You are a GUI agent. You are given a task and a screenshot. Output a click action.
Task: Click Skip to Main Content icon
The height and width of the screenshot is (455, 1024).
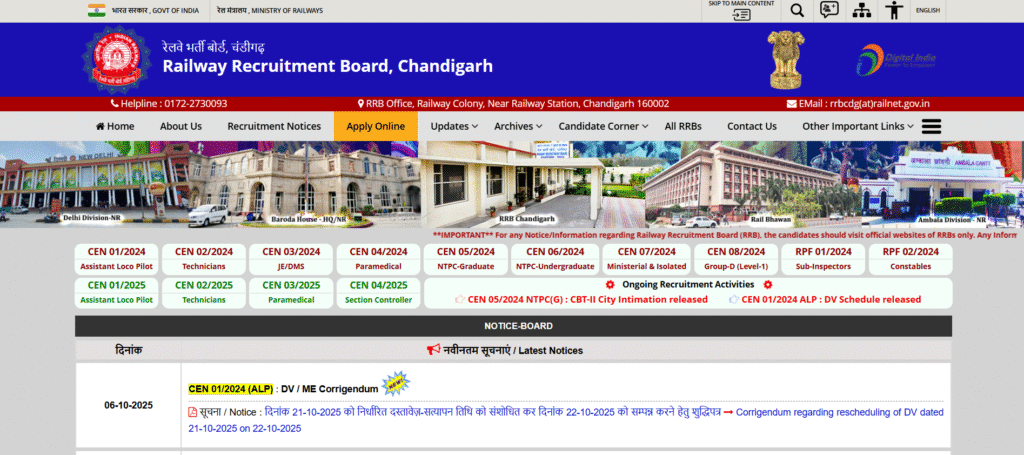point(741,14)
